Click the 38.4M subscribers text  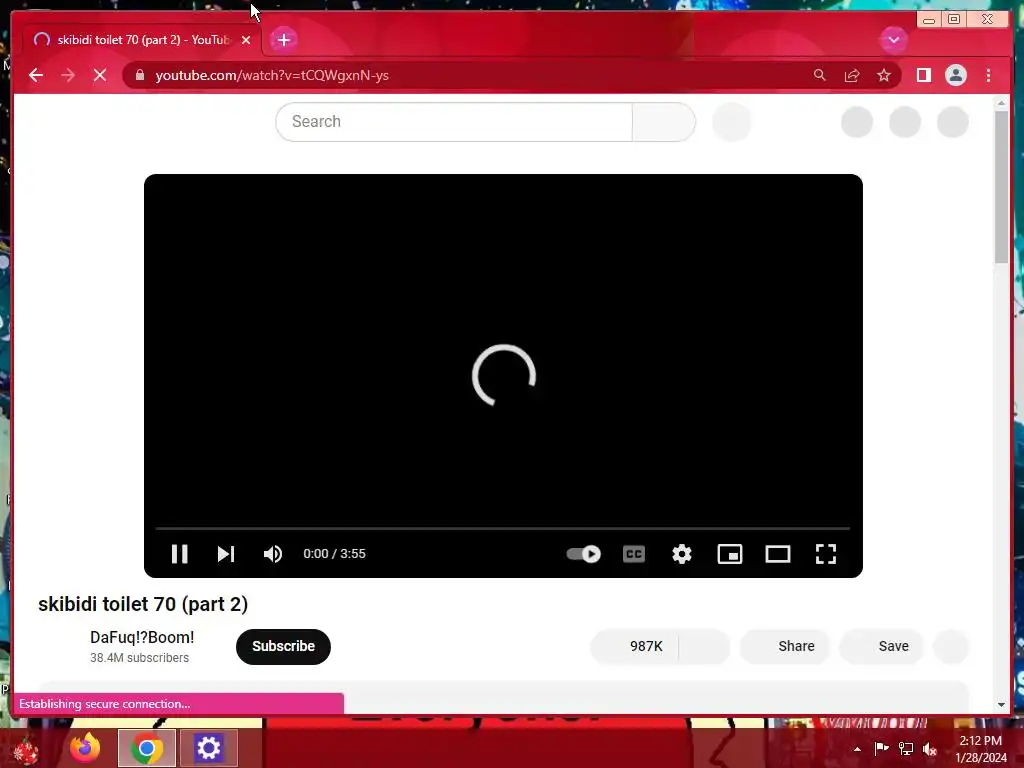[x=139, y=658]
